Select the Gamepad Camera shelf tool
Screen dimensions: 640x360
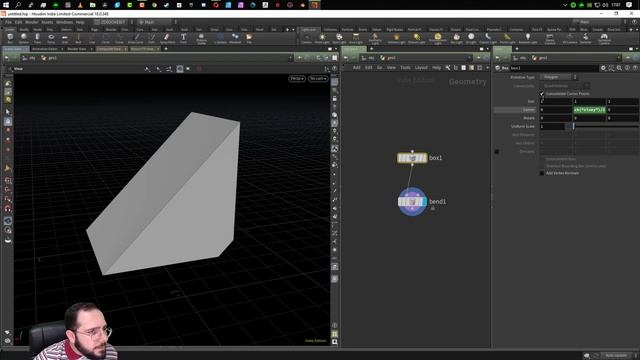(604, 39)
